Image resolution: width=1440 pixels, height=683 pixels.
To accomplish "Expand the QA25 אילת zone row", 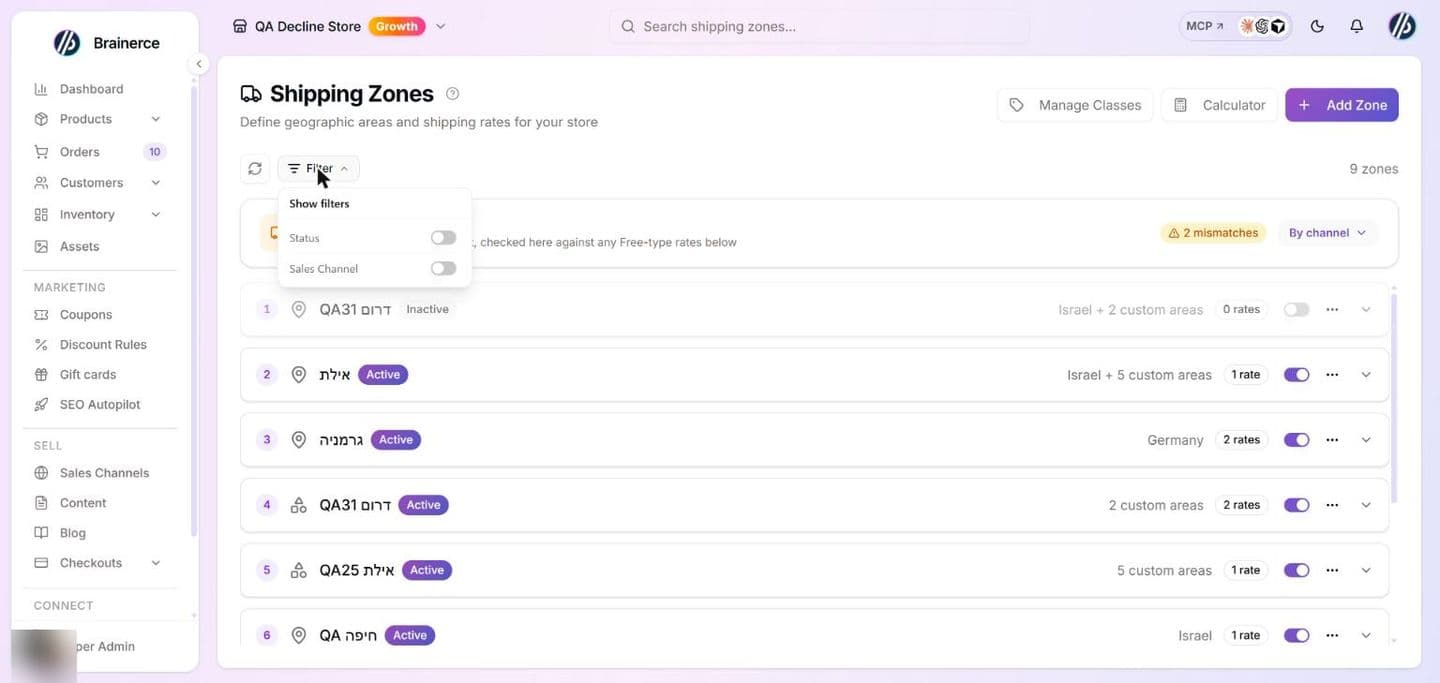I will (x=1366, y=570).
